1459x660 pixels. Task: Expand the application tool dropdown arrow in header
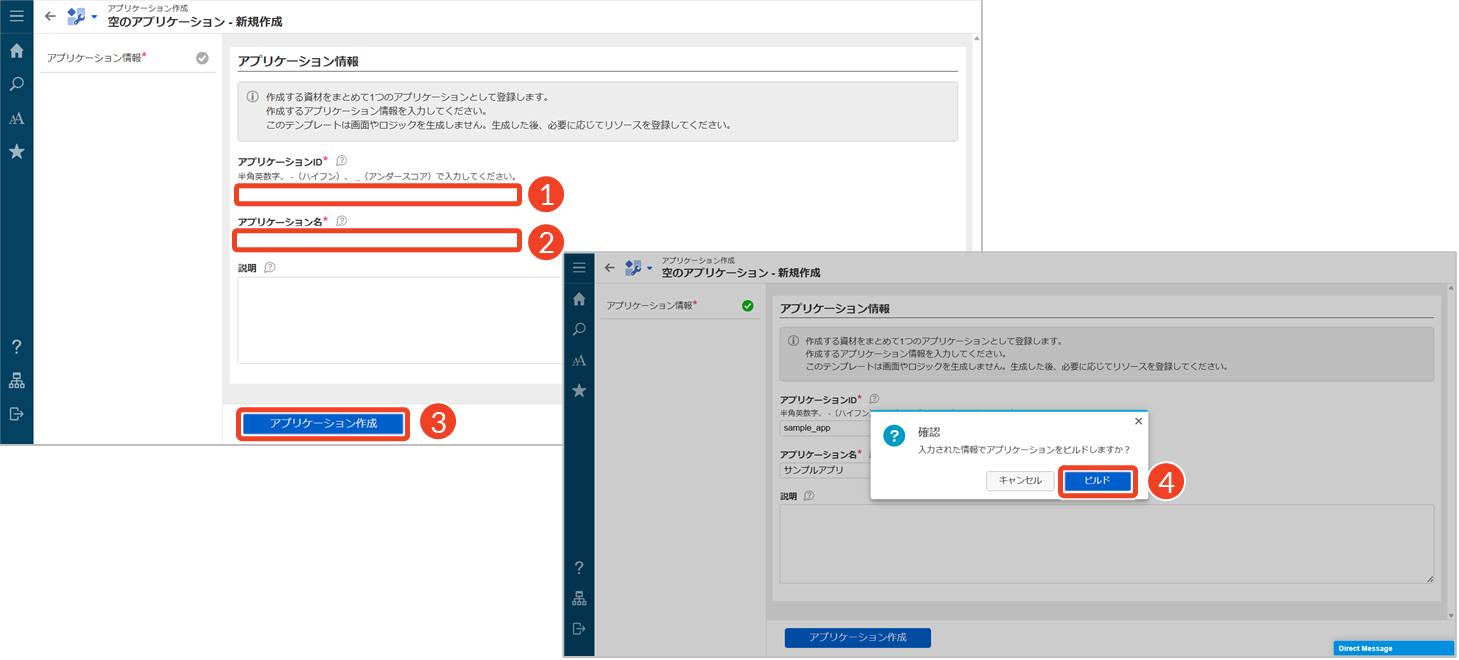pyautogui.click(x=94, y=17)
